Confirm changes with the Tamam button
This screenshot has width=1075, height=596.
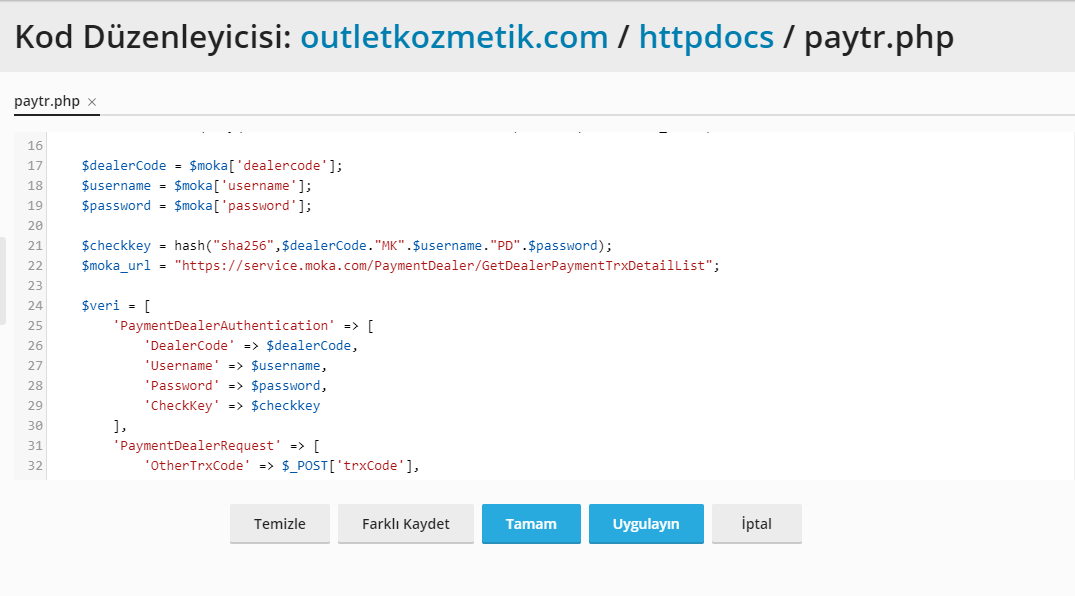click(531, 524)
